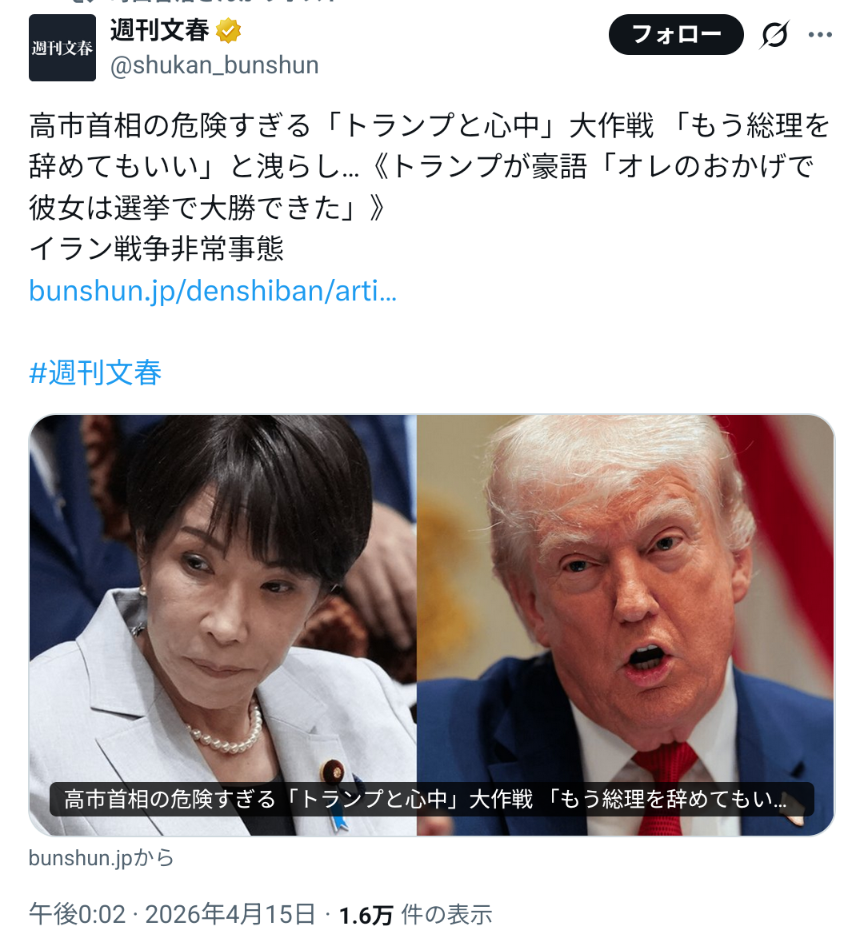Follow the account with フォロー button

tap(676, 35)
